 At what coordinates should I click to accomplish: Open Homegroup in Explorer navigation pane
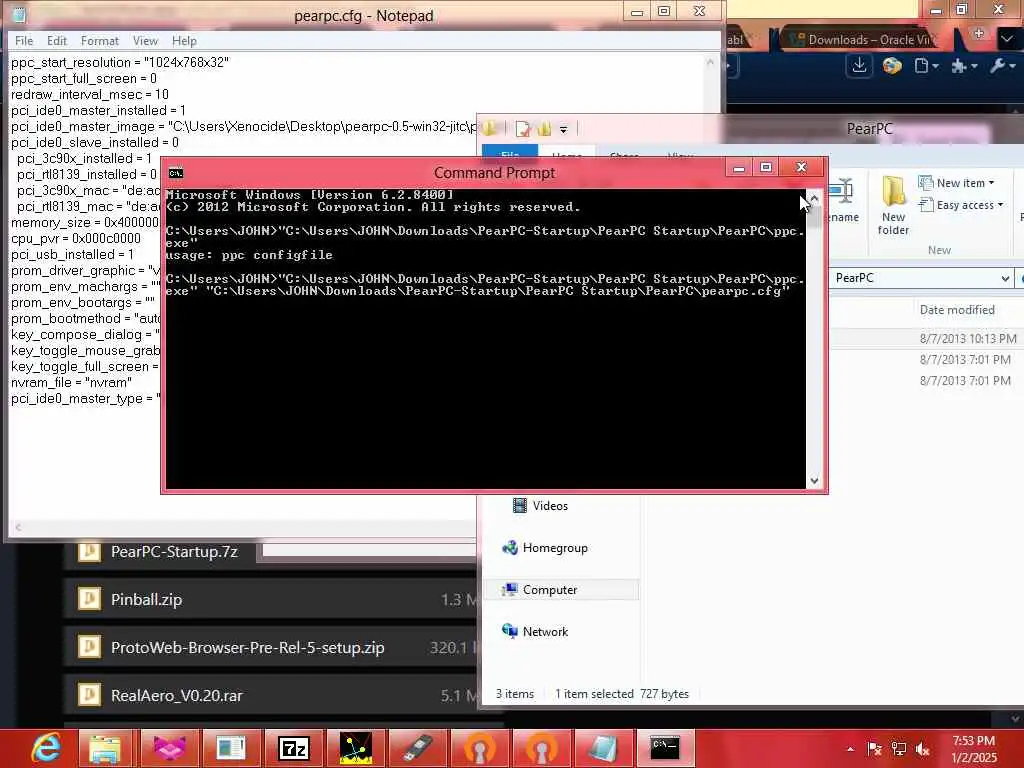[x=545, y=548]
